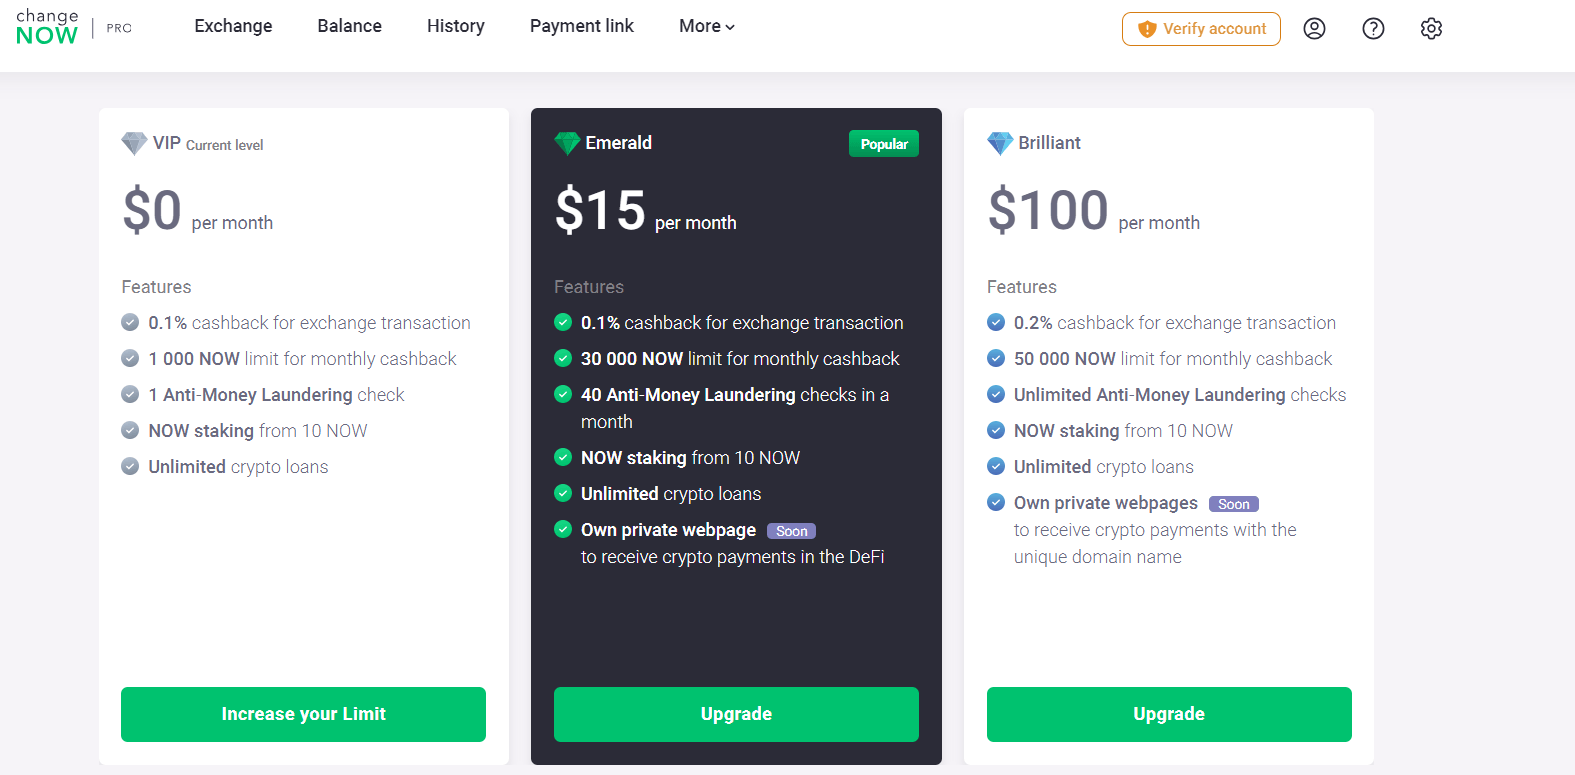
Task: Switch to the Exchange tab
Action: pyautogui.click(x=233, y=26)
